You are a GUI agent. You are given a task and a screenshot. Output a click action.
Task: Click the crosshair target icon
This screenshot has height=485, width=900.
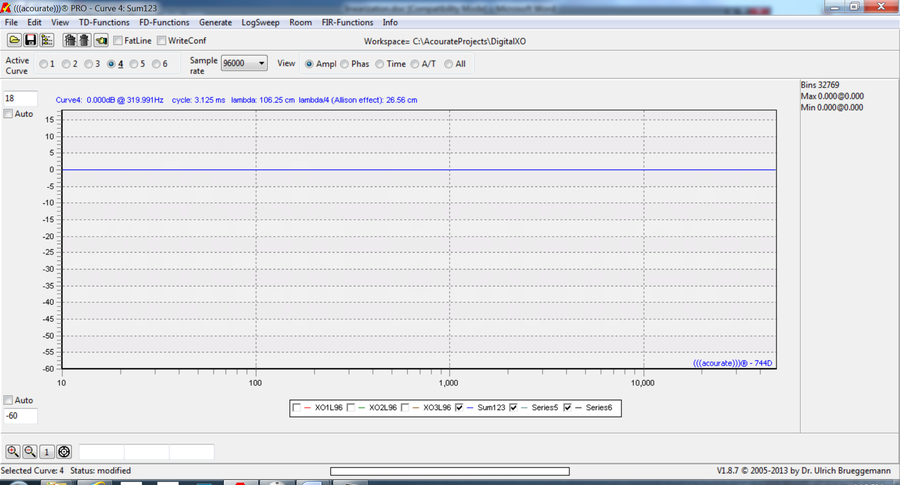click(x=64, y=452)
